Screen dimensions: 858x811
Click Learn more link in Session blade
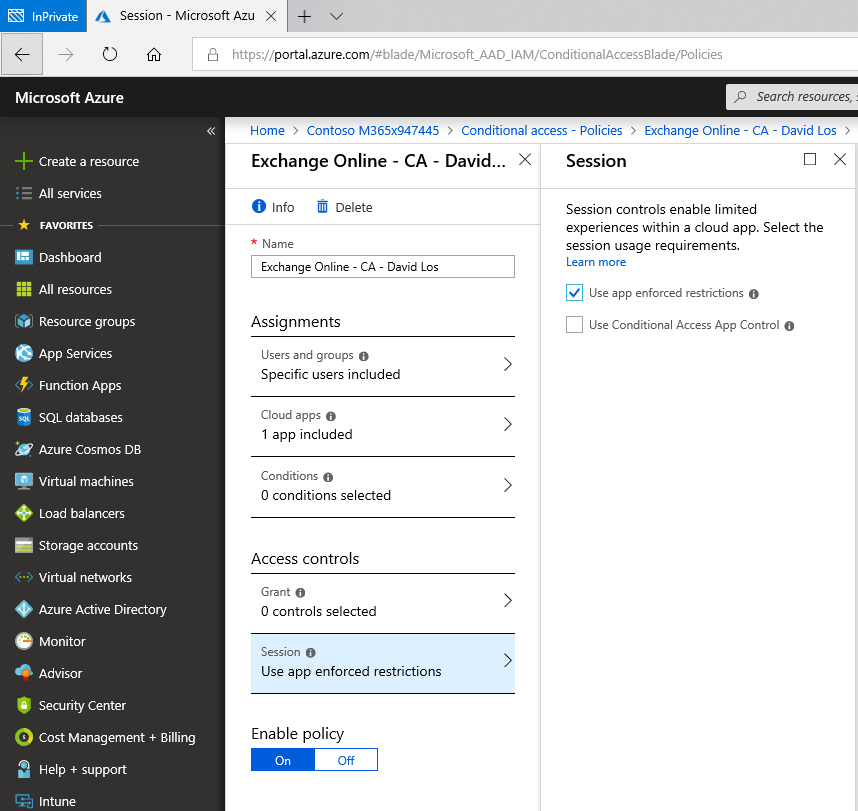[595, 262]
